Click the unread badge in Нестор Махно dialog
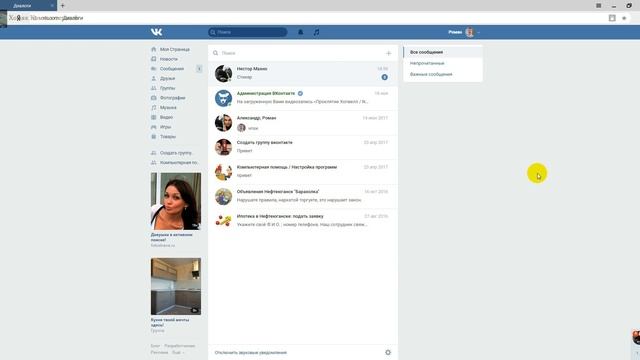640x360 pixels. click(384, 77)
